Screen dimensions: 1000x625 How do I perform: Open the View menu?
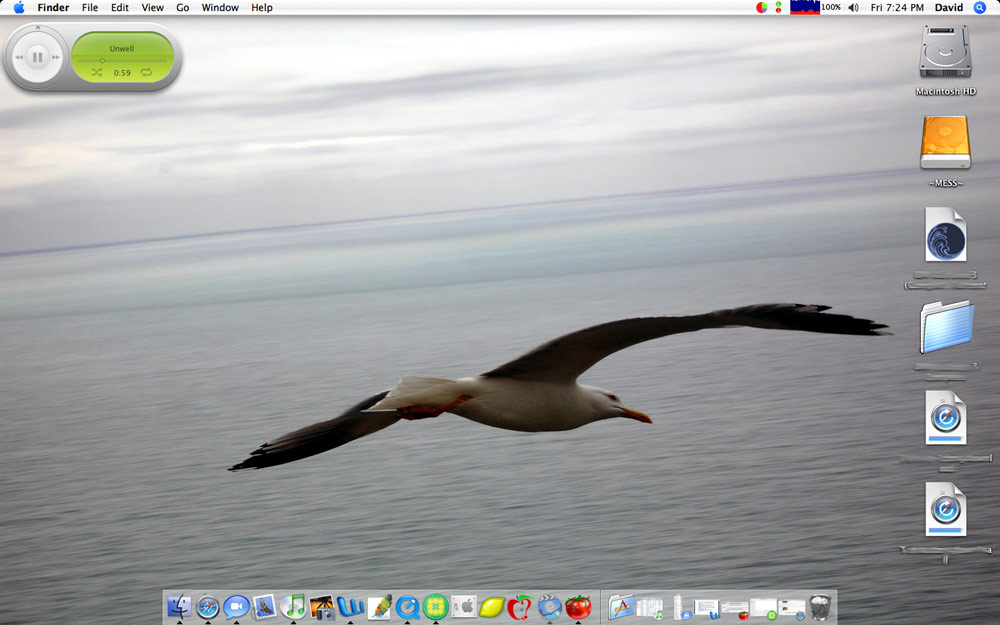(152, 8)
